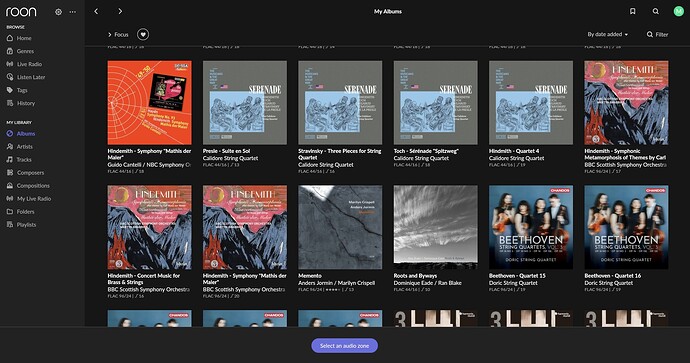The height and width of the screenshot is (363, 690).
Task: Click the Composers icon in sidebar
Action: (x=10, y=172)
